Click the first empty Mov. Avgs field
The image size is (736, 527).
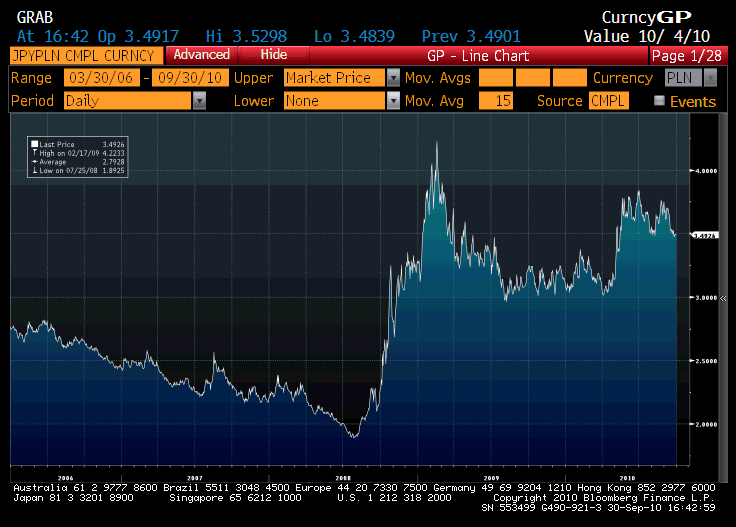495,78
